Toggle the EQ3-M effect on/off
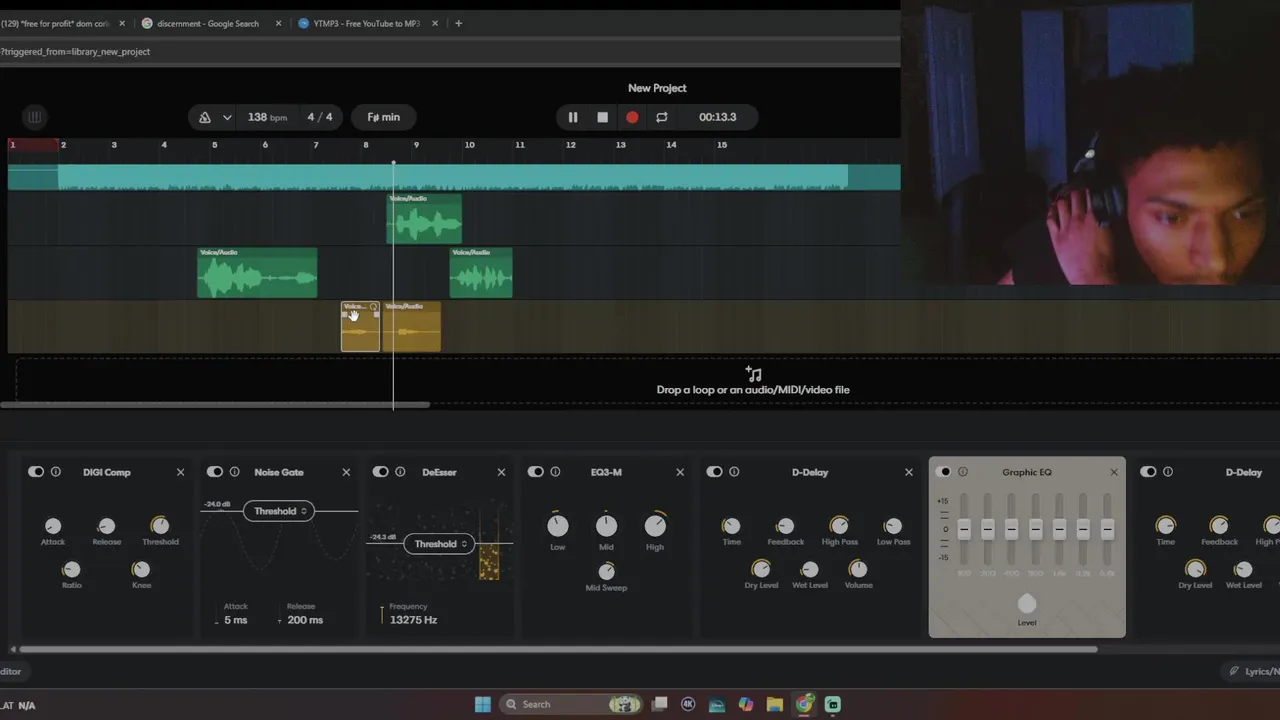The height and width of the screenshot is (720, 1280). pyautogui.click(x=535, y=472)
